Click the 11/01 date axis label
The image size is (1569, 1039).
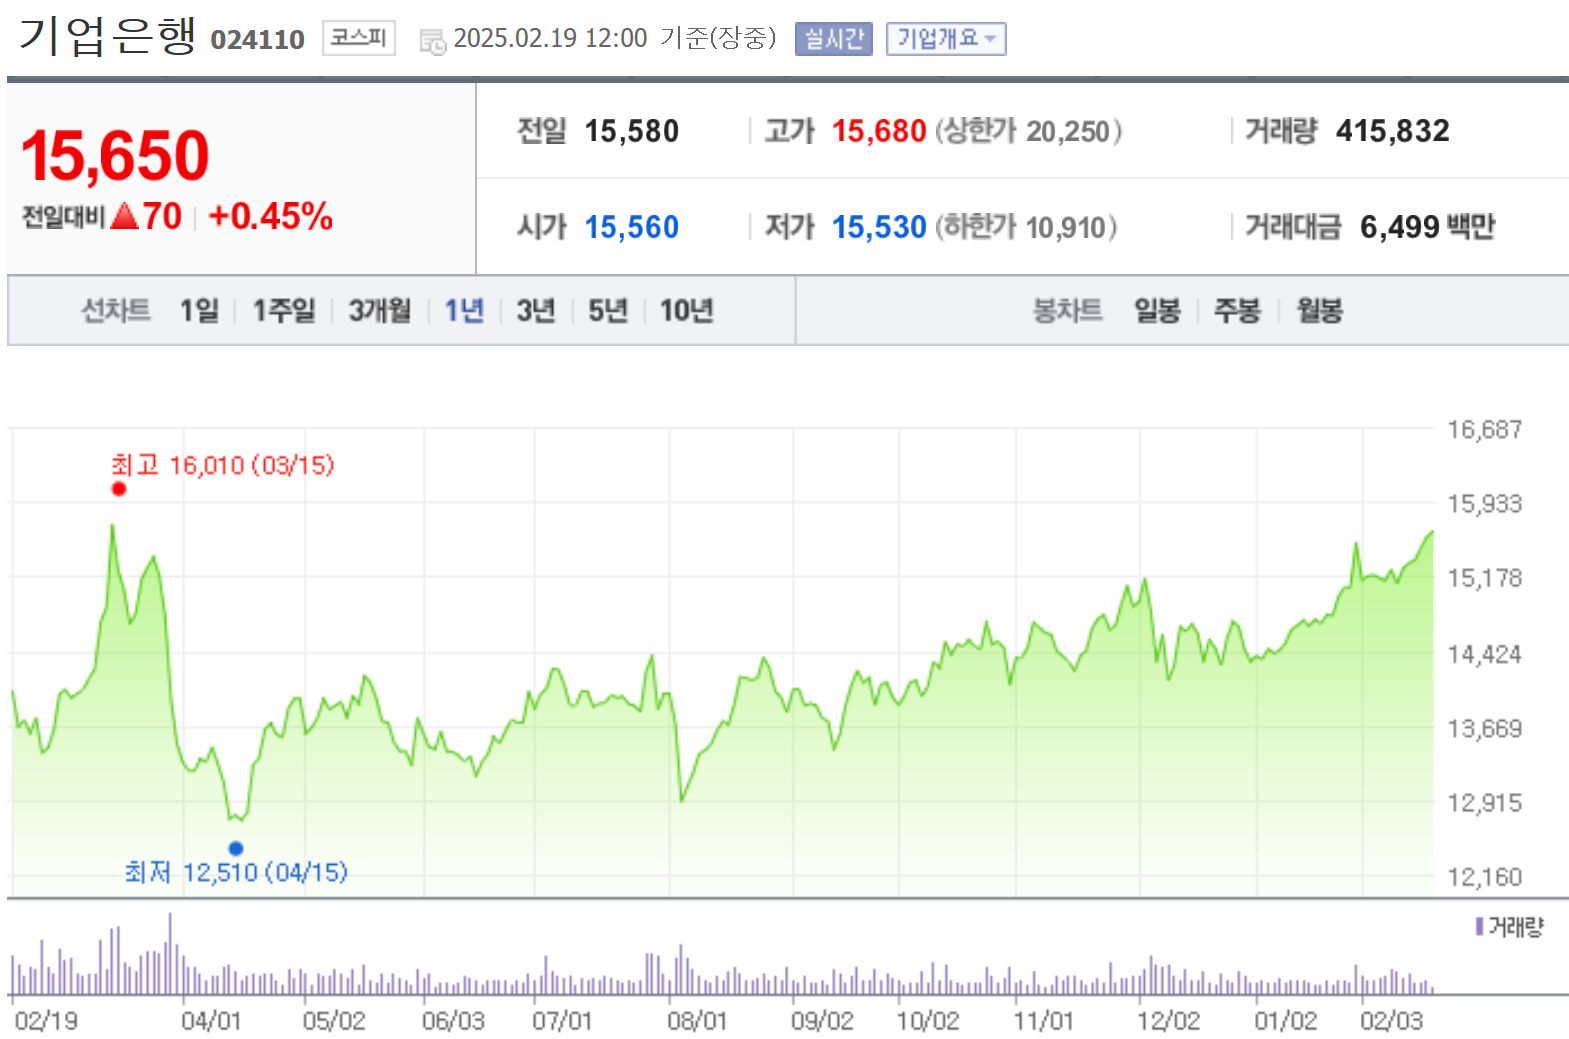coord(1043,1021)
